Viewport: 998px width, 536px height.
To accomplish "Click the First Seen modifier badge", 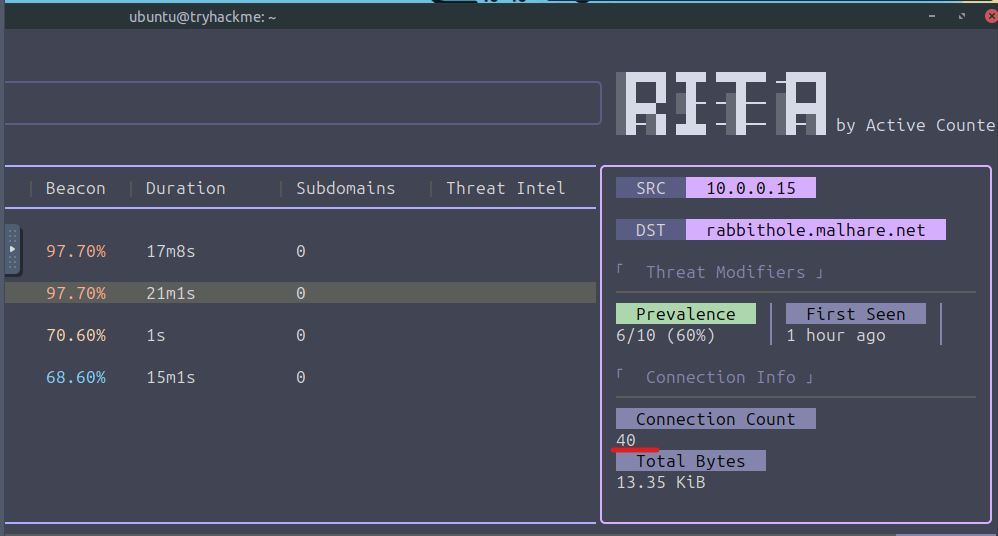I will tap(855, 314).
